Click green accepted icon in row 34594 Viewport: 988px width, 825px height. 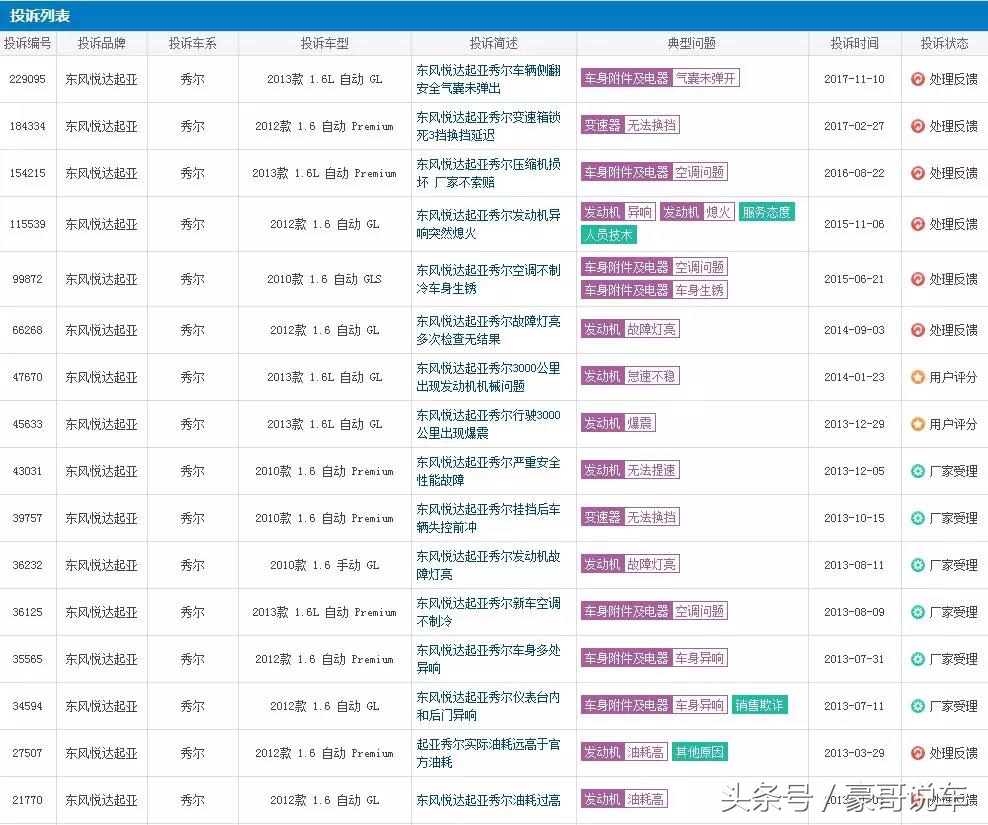pos(917,706)
